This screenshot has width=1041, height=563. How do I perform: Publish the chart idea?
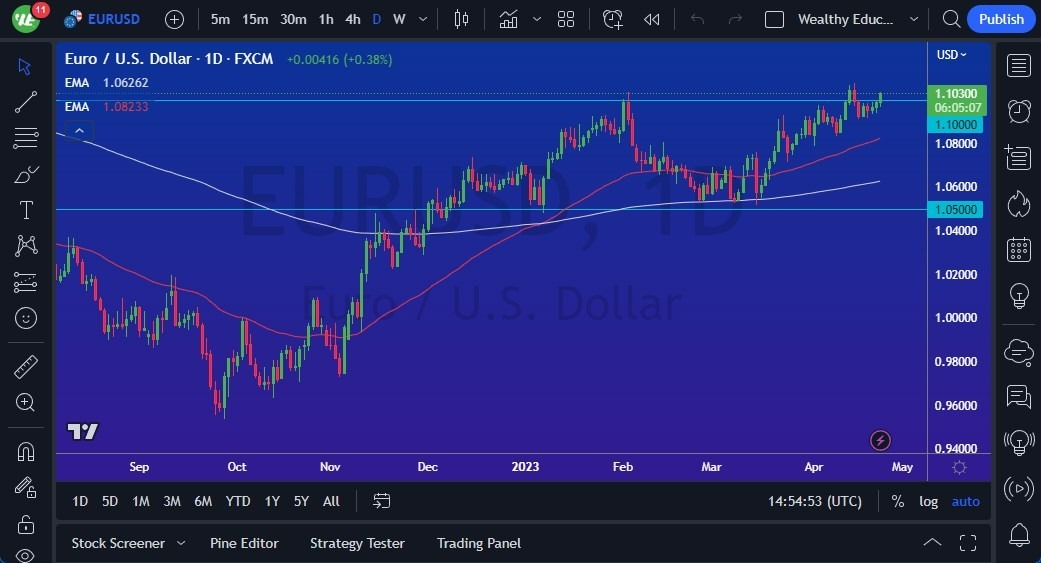(x=1001, y=19)
